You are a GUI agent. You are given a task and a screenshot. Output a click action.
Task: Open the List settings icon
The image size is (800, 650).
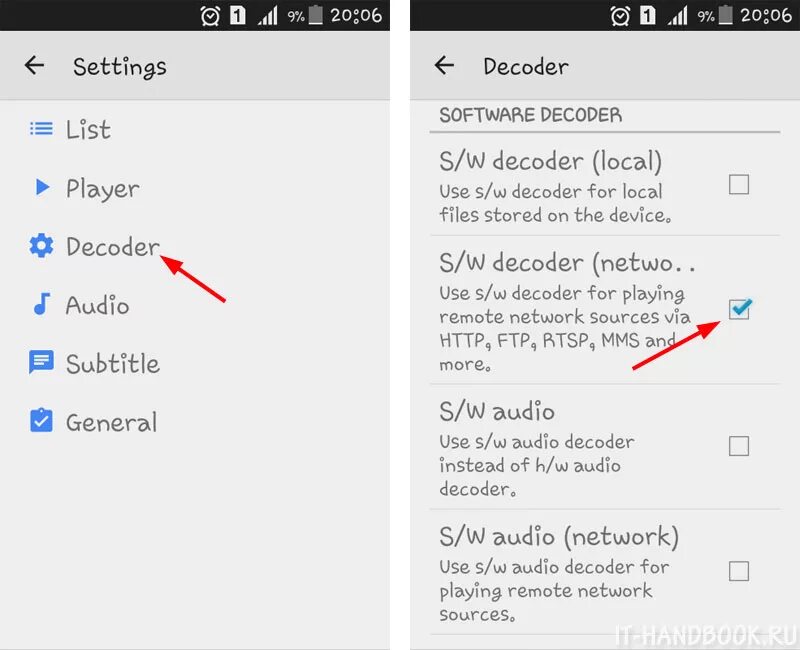[41, 129]
